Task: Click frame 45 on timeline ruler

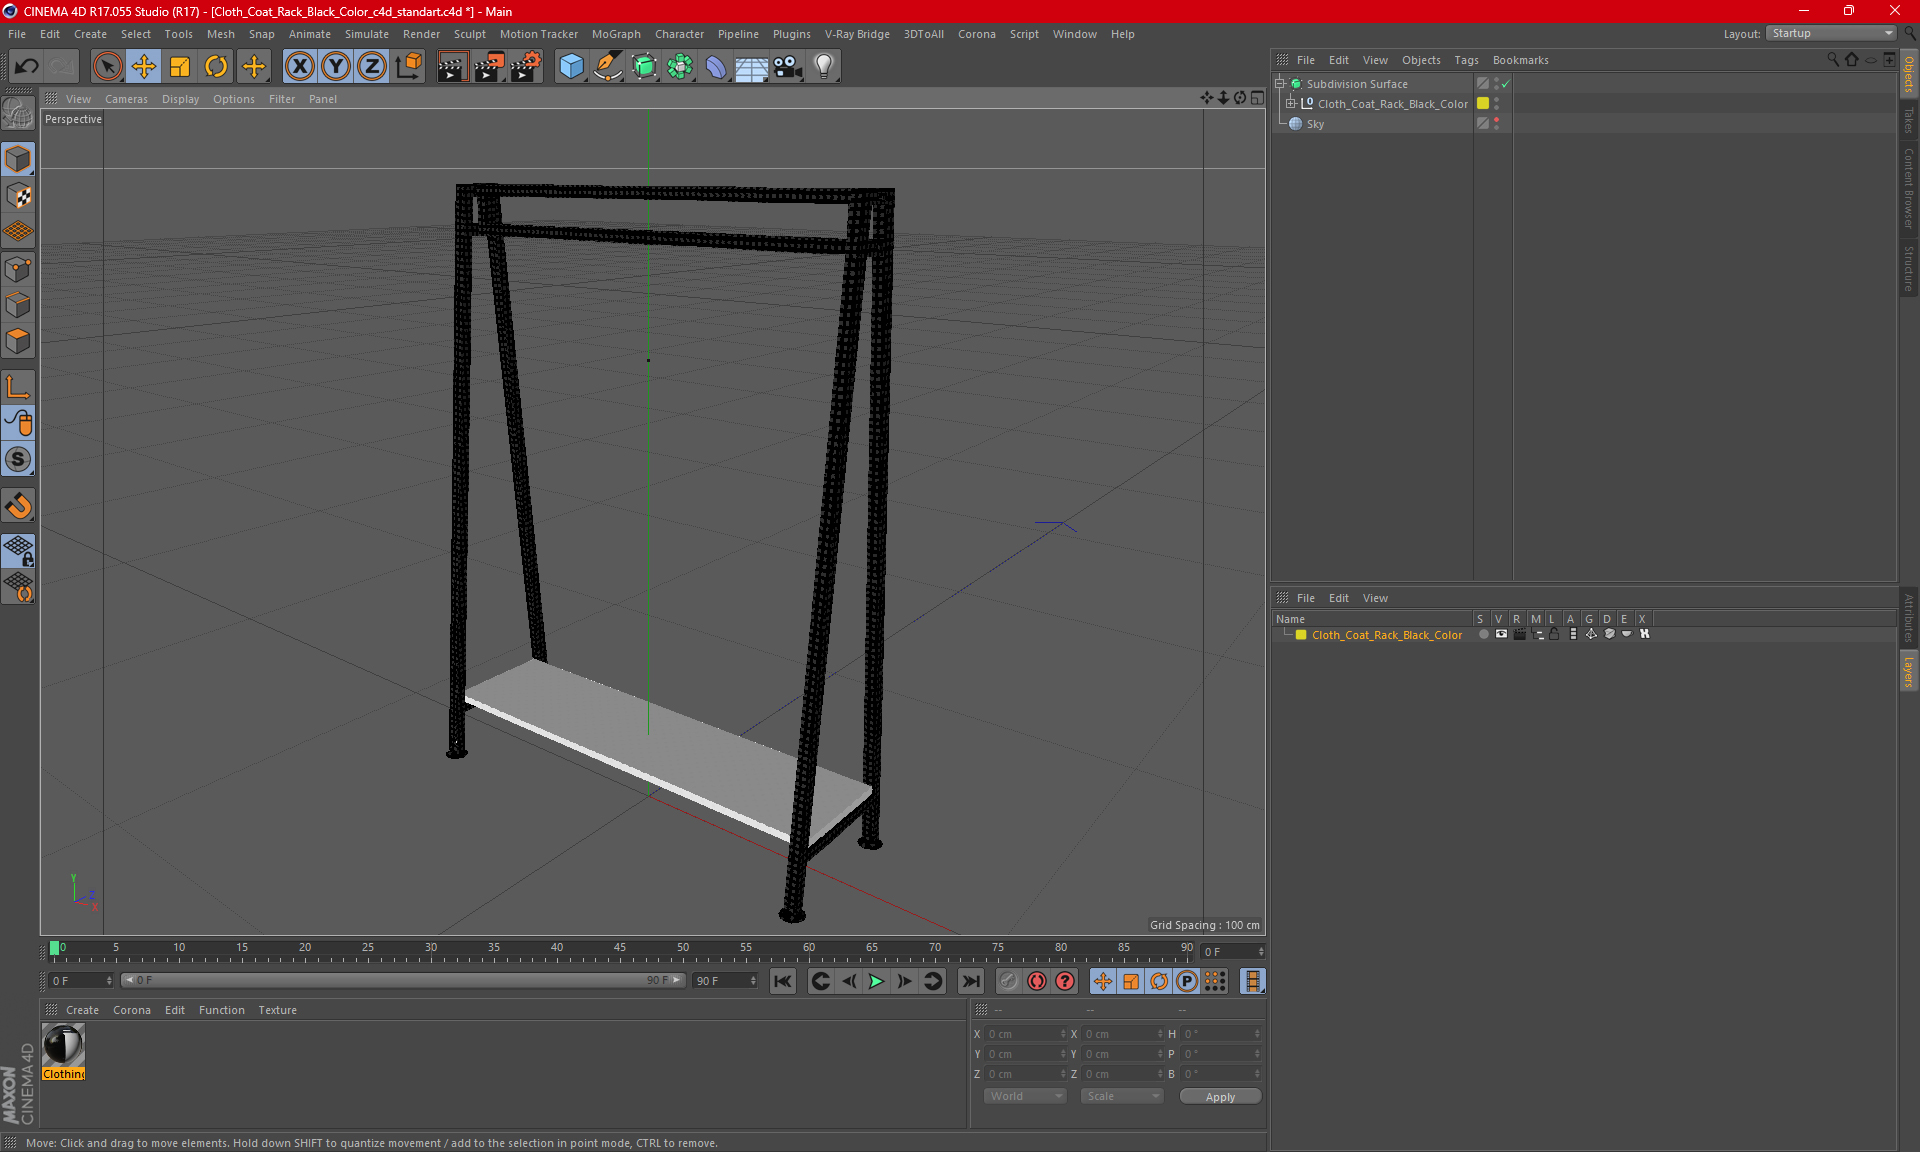Action: [x=620, y=948]
